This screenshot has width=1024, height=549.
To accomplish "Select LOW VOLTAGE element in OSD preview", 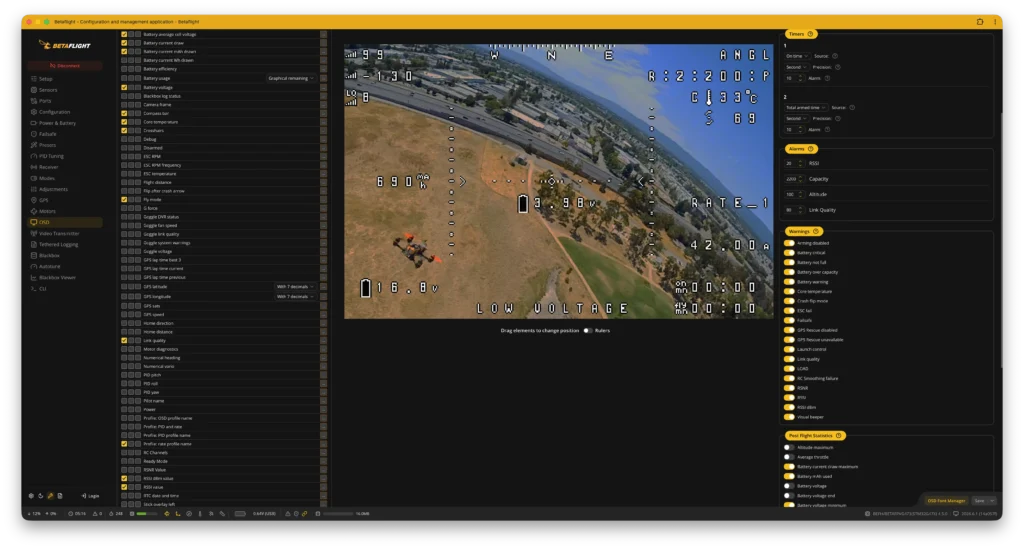I will click(x=552, y=308).
